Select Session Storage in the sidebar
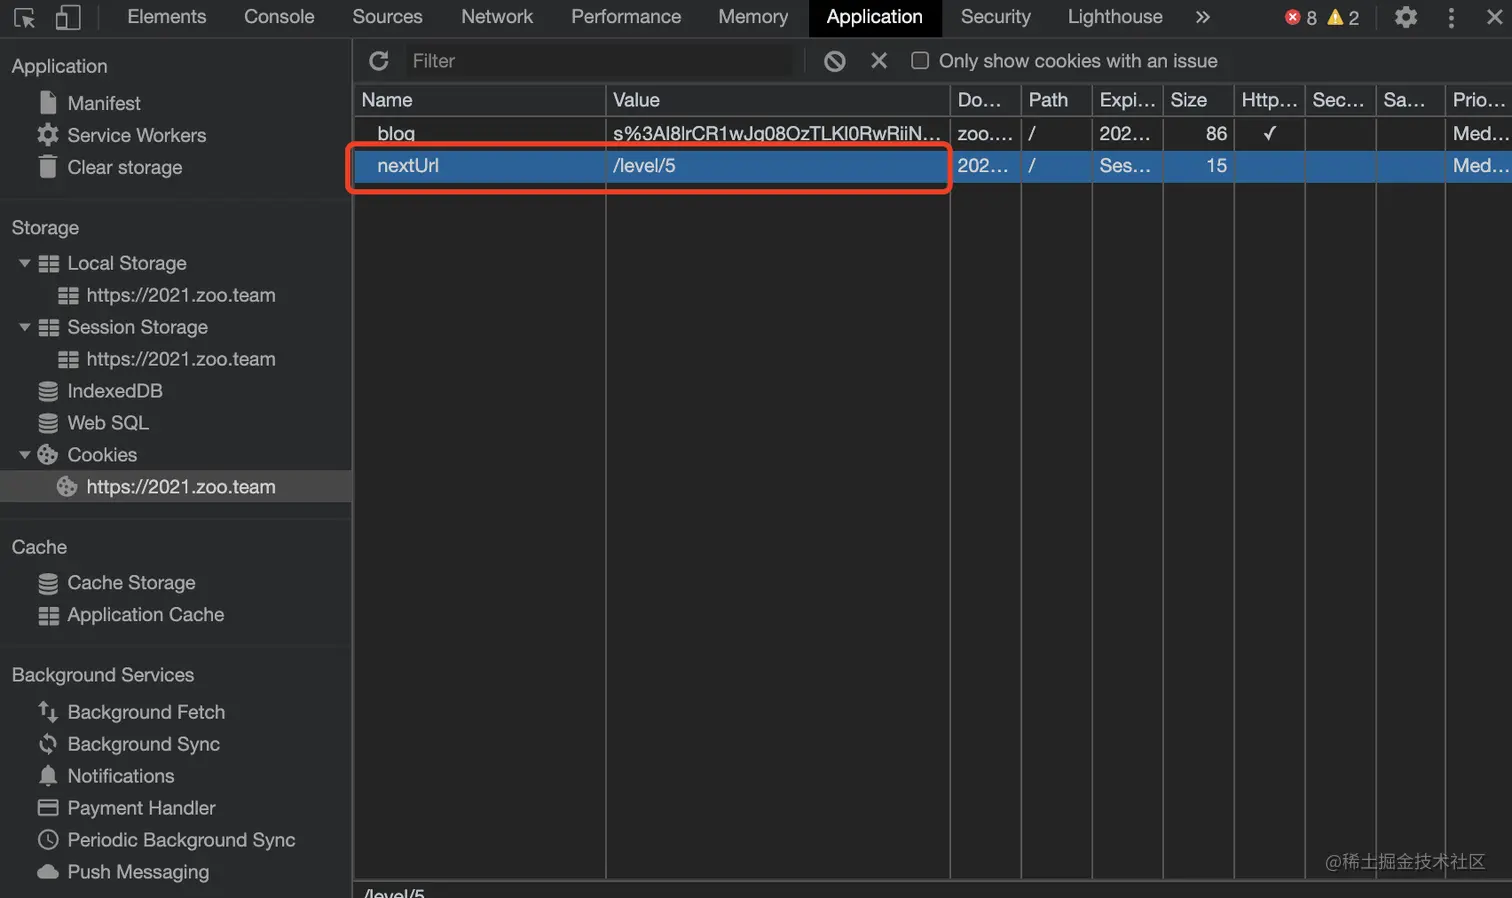 click(138, 327)
